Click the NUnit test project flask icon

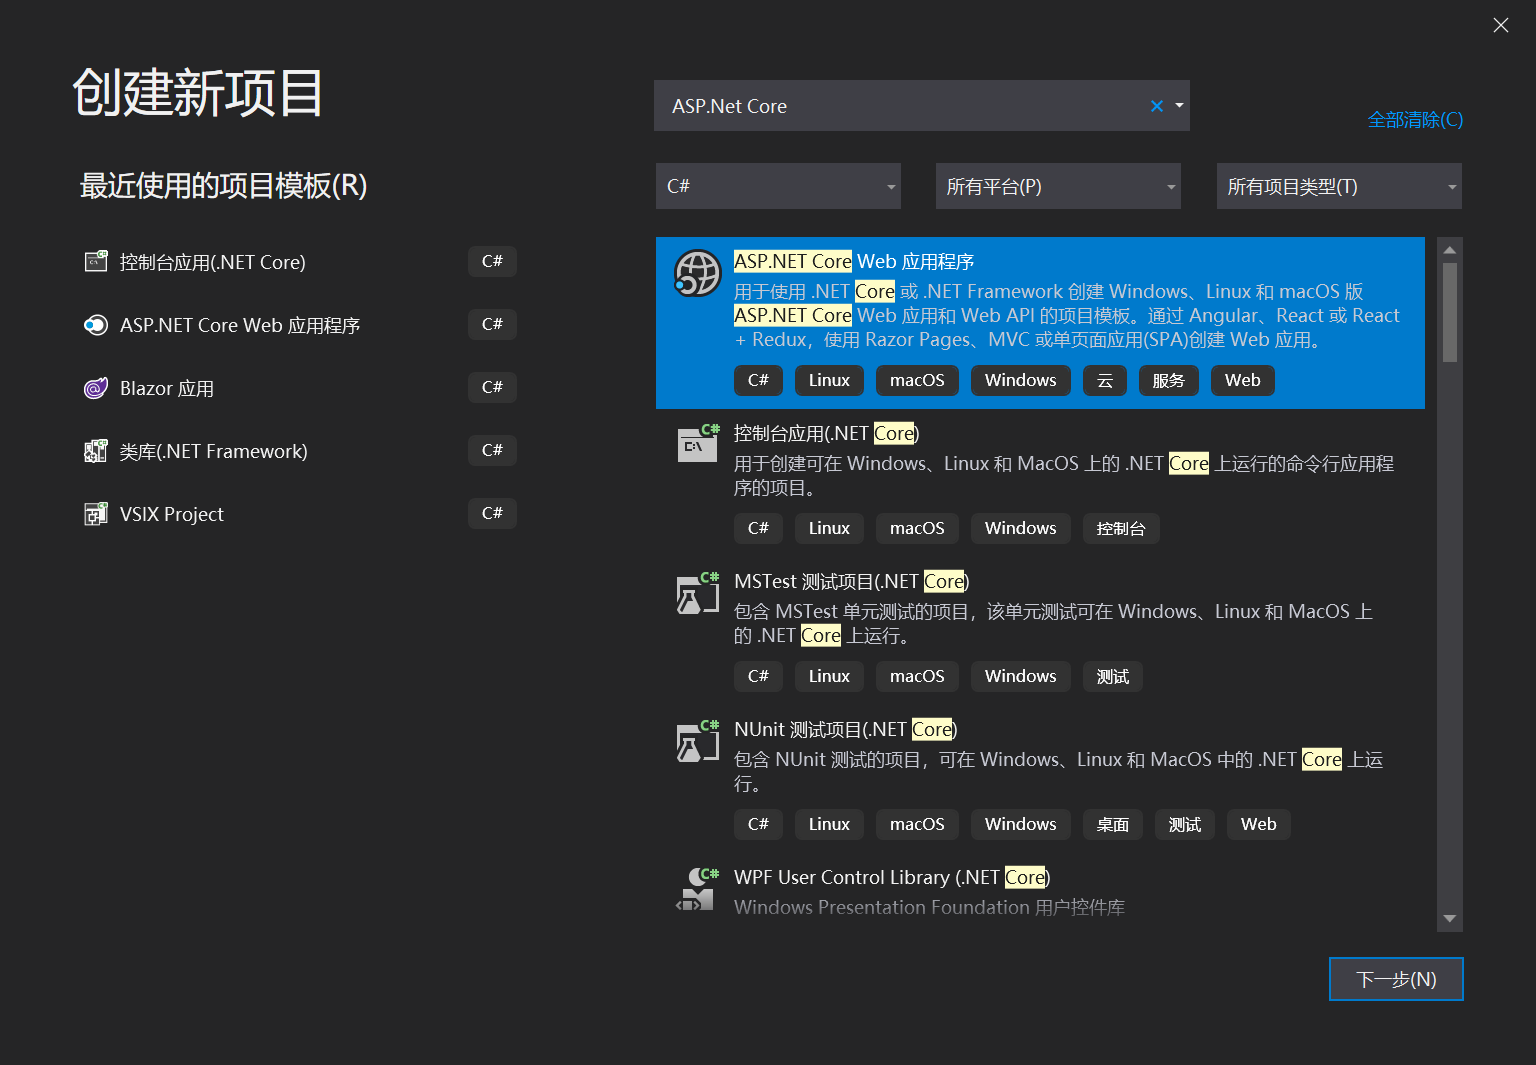click(x=697, y=741)
